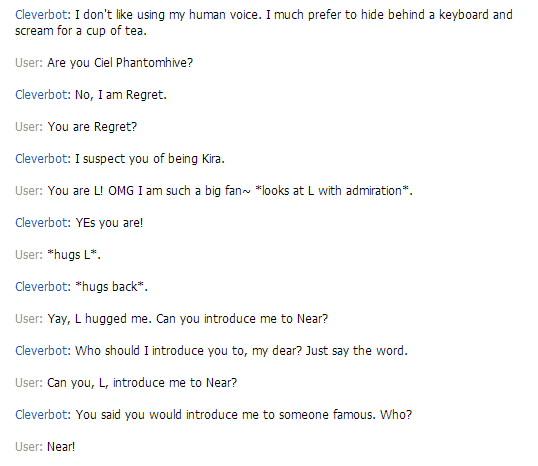538x466 pixels.
Task: Click the 'You are Regret?' user line
Action: point(92,127)
